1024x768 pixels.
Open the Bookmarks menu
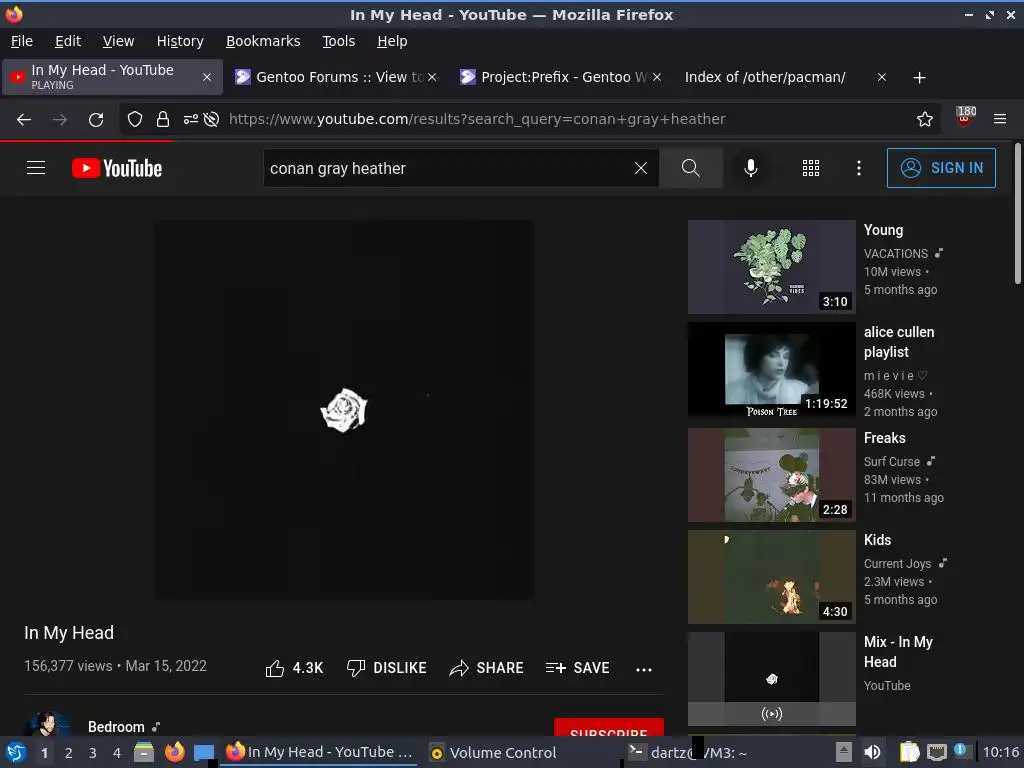[x=263, y=41]
